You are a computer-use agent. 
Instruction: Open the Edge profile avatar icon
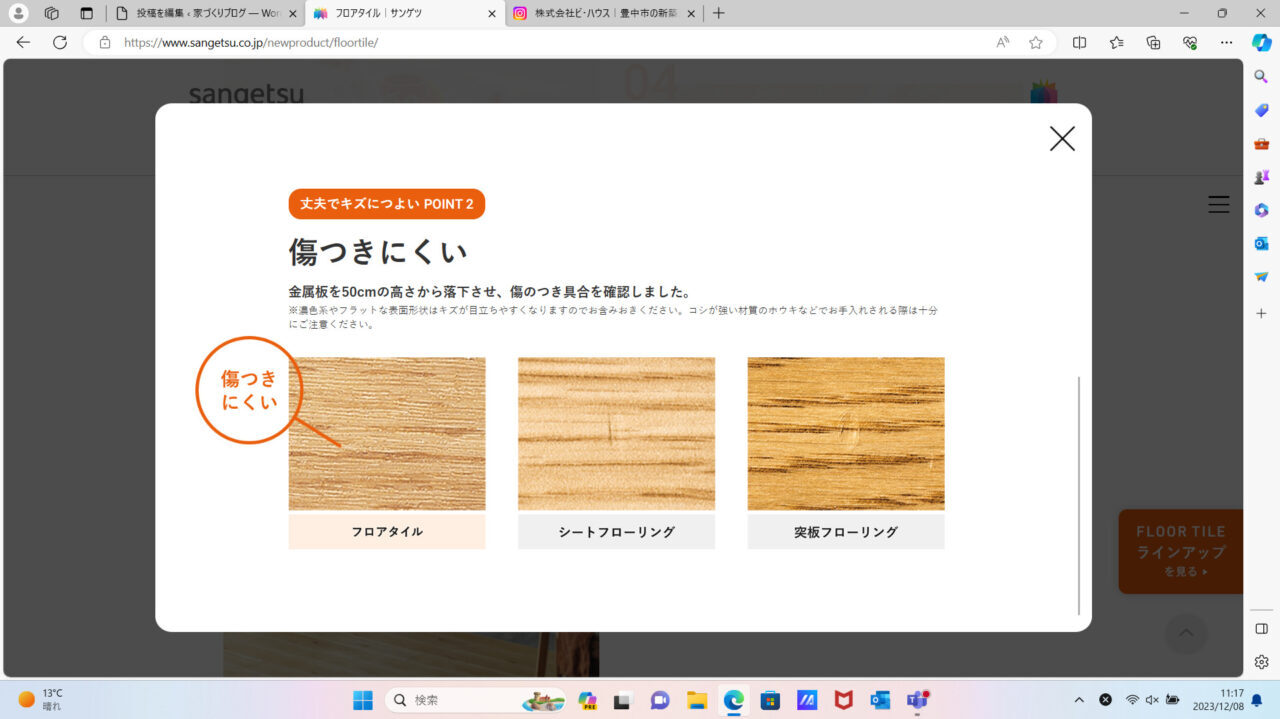18,13
